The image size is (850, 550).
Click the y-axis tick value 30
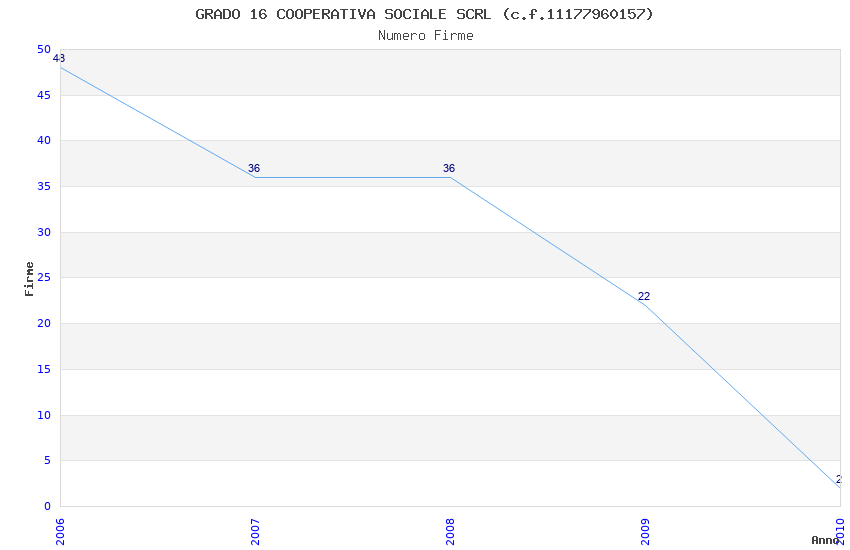pos(44,232)
